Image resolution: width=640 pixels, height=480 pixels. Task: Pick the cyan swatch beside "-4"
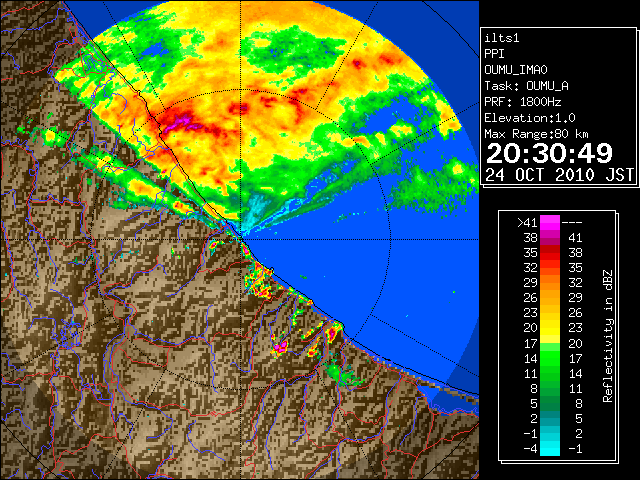click(x=550, y=449)
